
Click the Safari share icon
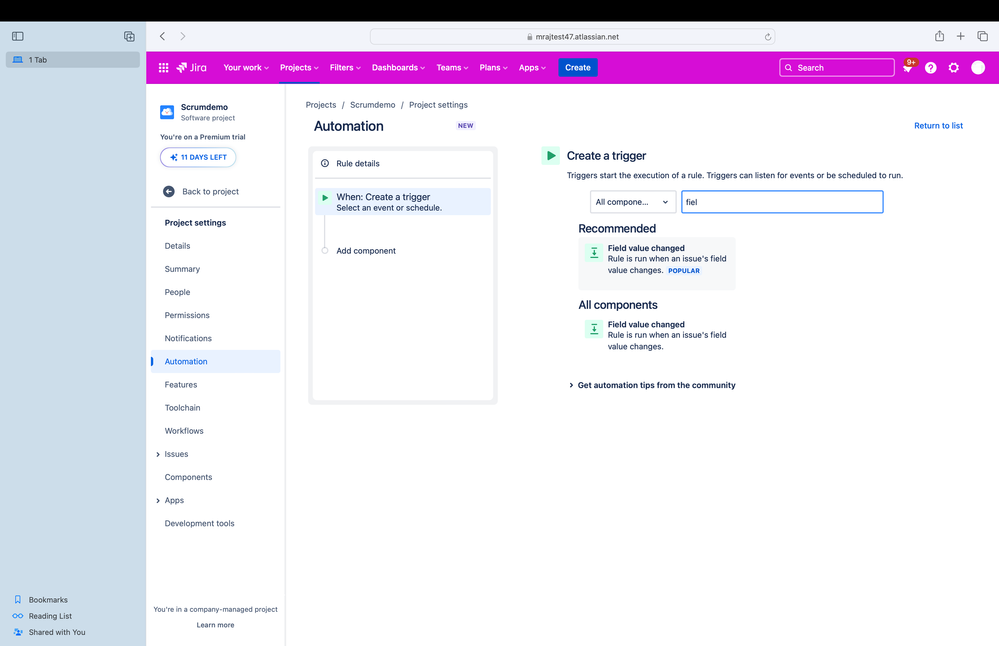(939, 36)
